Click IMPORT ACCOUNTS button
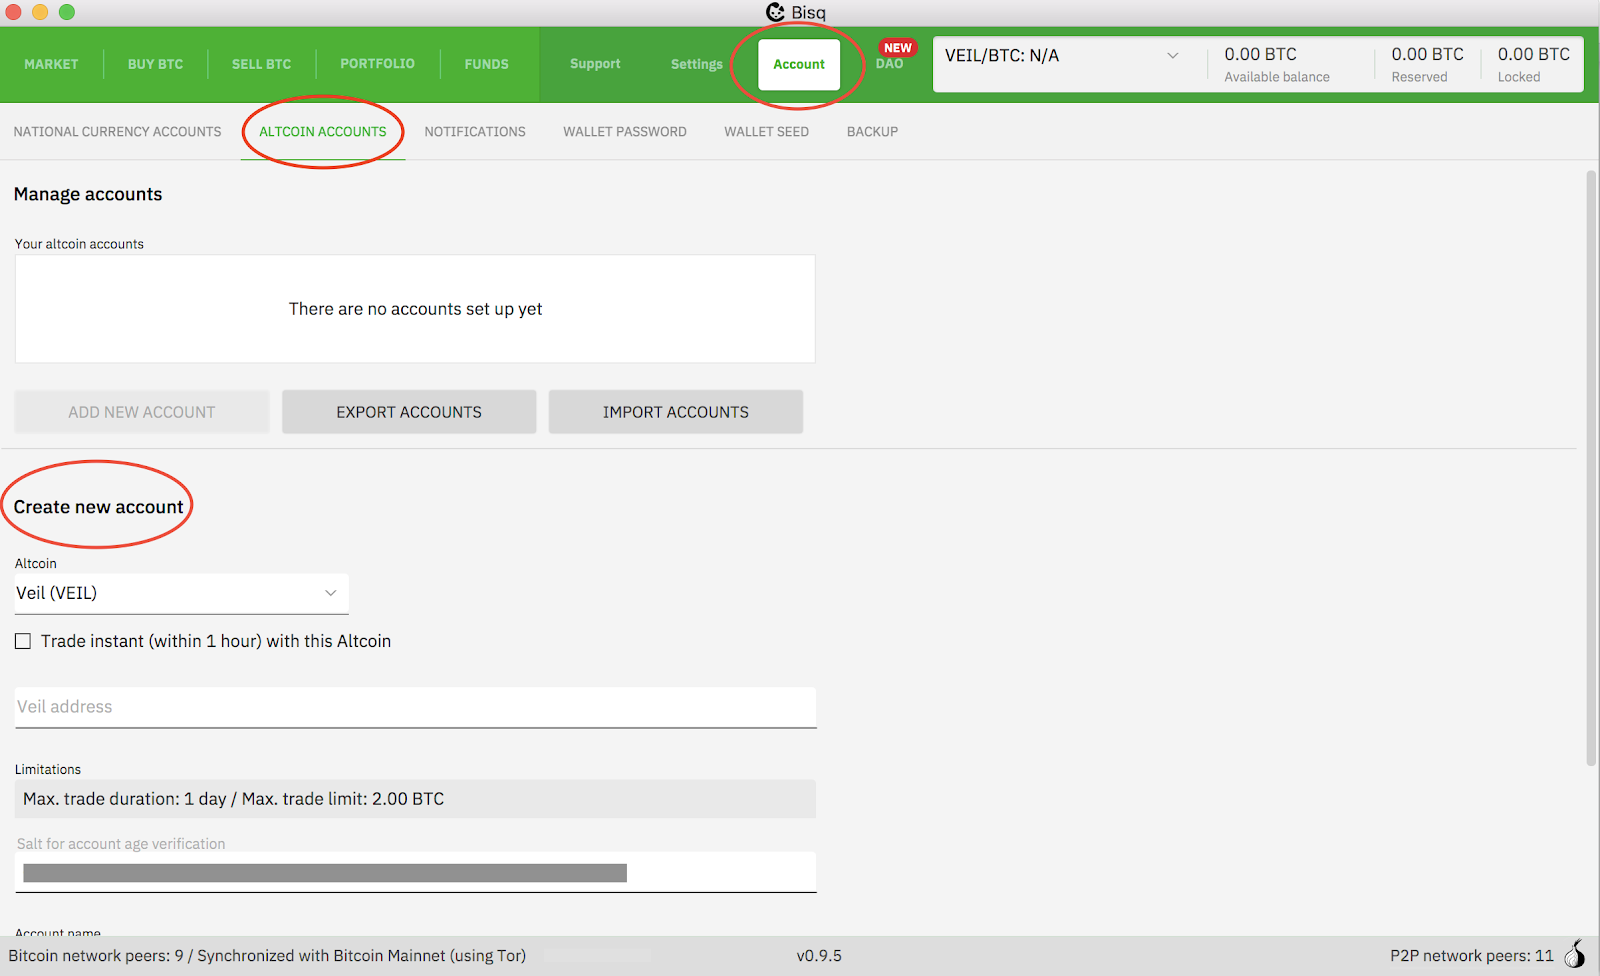This screenshot has height=976, width=1600. point(676,412)
